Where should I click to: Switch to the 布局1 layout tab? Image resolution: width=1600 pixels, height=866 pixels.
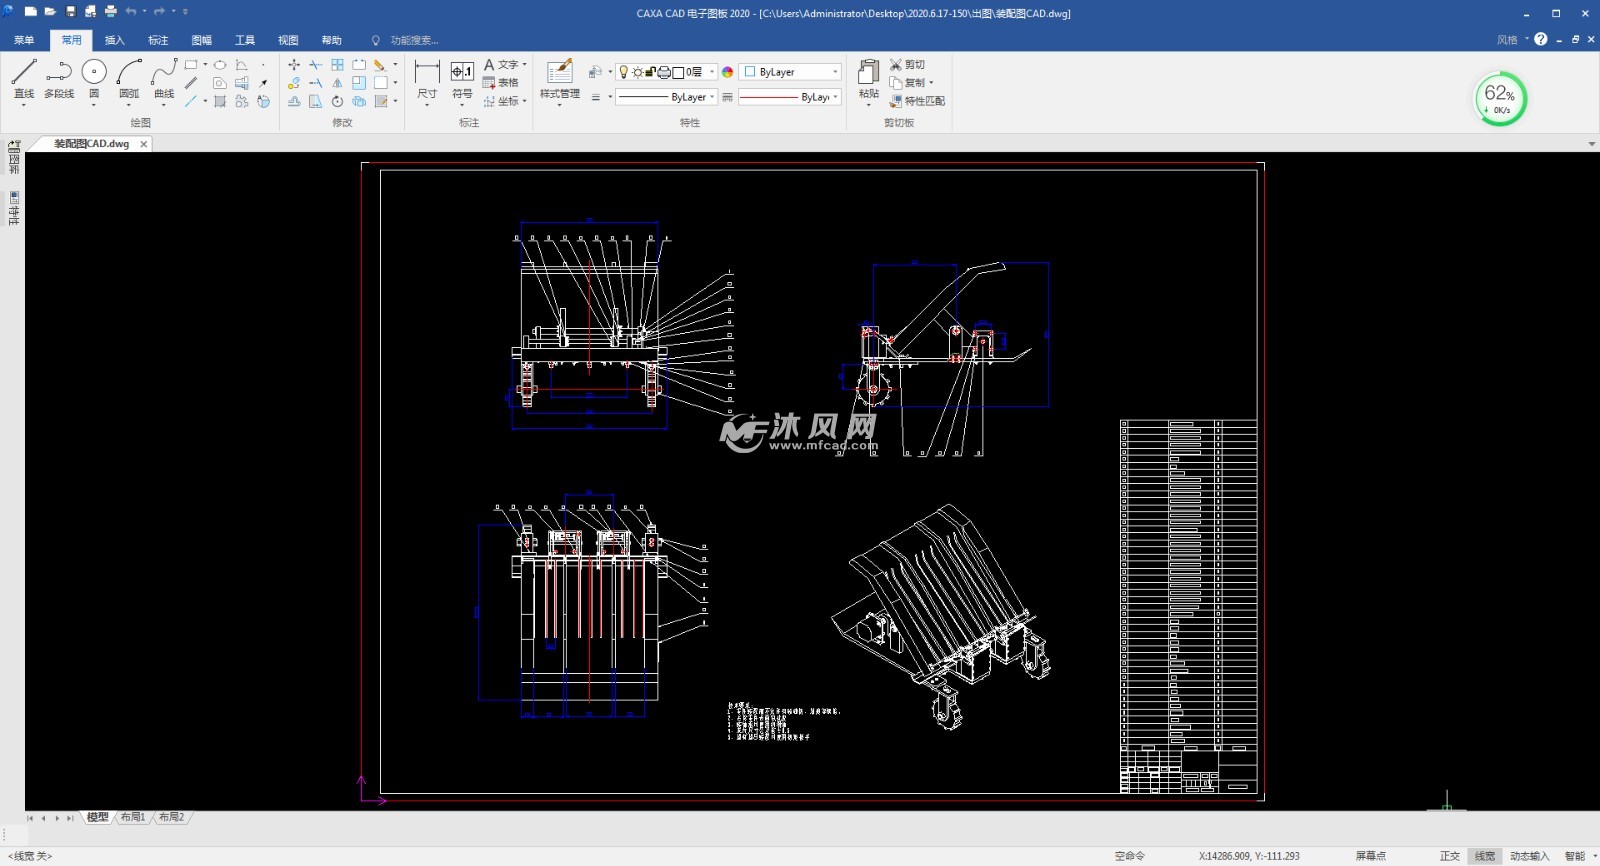tap(133, 818)
